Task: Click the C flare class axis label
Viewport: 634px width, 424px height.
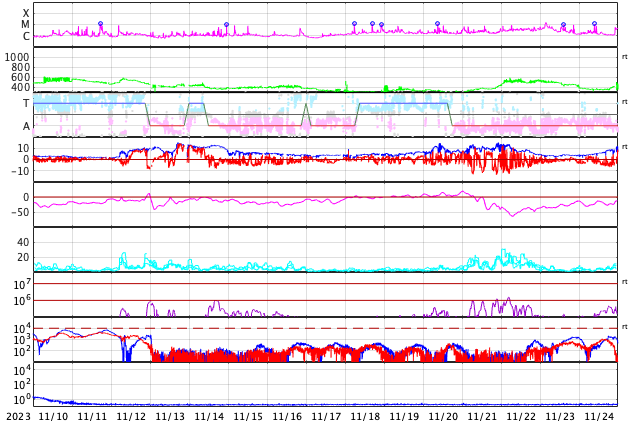Action: (26, 36)
